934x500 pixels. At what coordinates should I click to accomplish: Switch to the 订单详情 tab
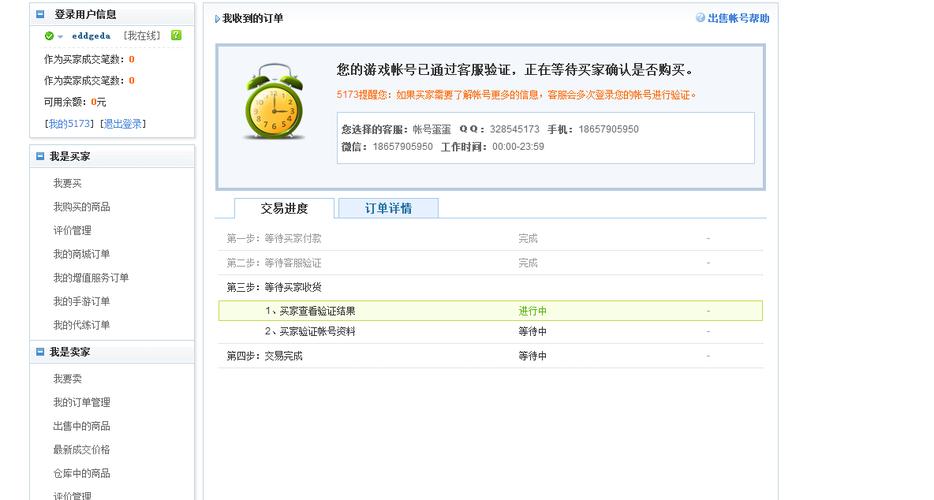[x=388, y=208]
